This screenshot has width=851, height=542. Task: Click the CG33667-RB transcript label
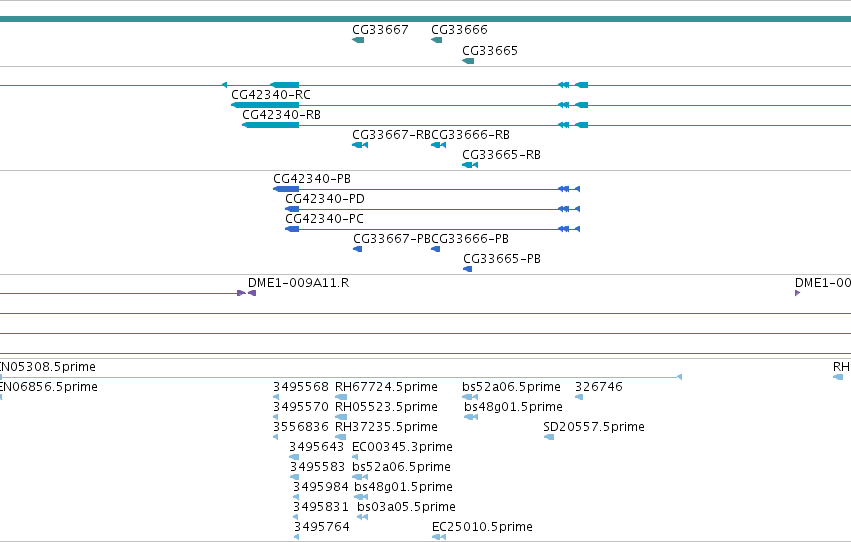[391, 135]
